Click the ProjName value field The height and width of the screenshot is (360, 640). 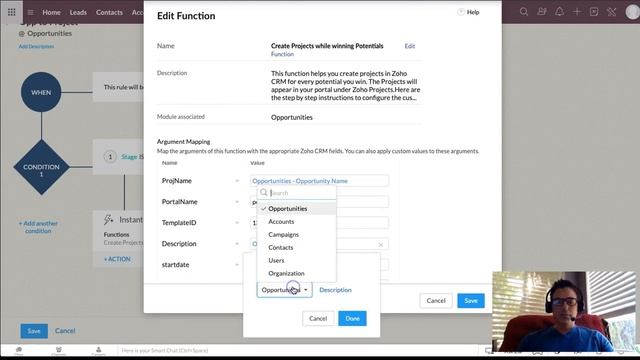pos(319,180)
